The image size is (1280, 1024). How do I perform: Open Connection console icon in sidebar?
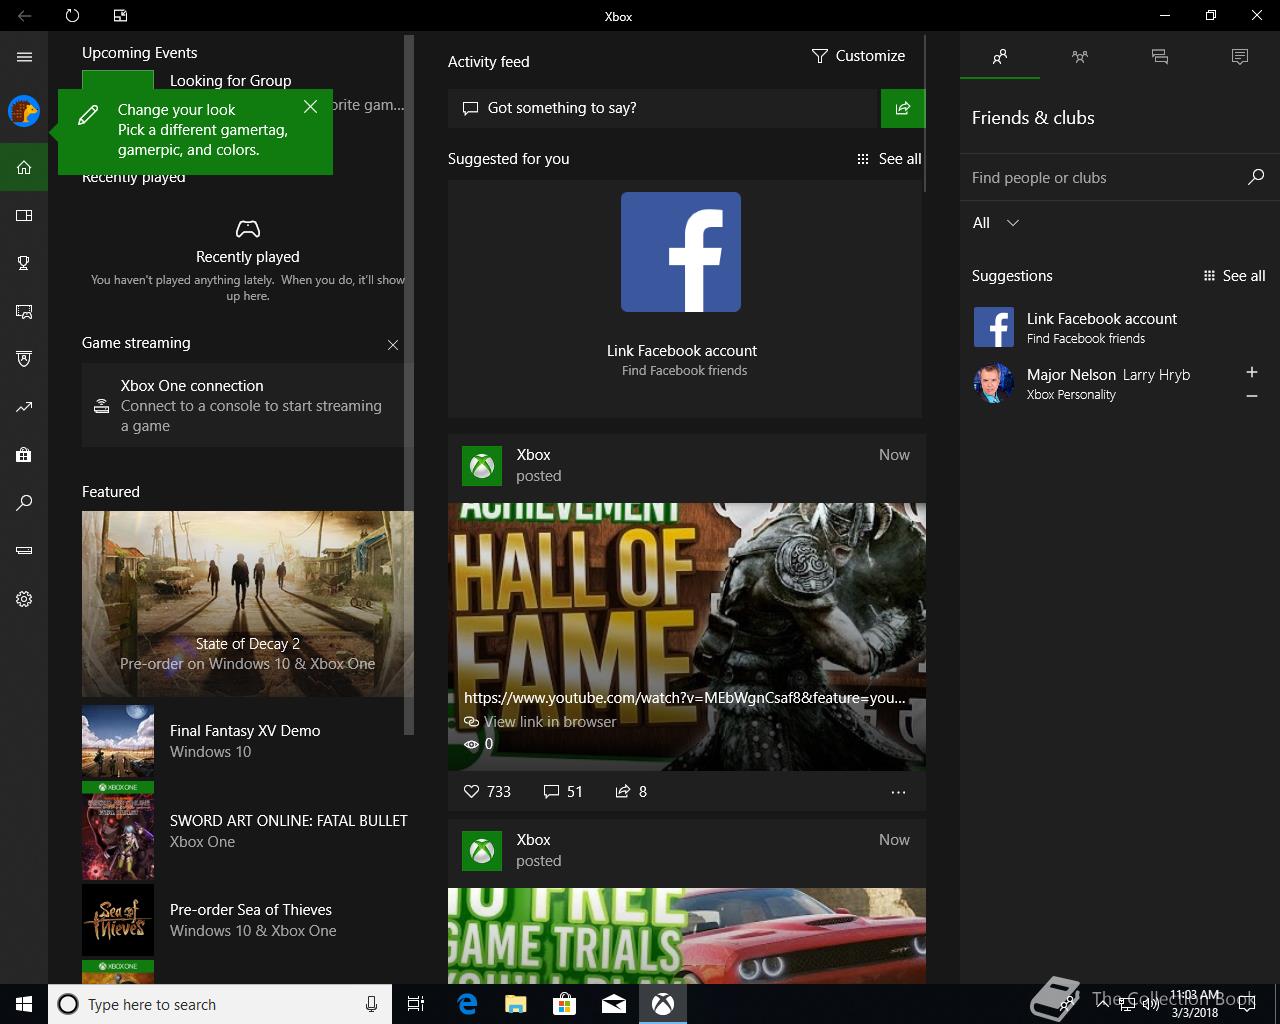tap(24, 551)
